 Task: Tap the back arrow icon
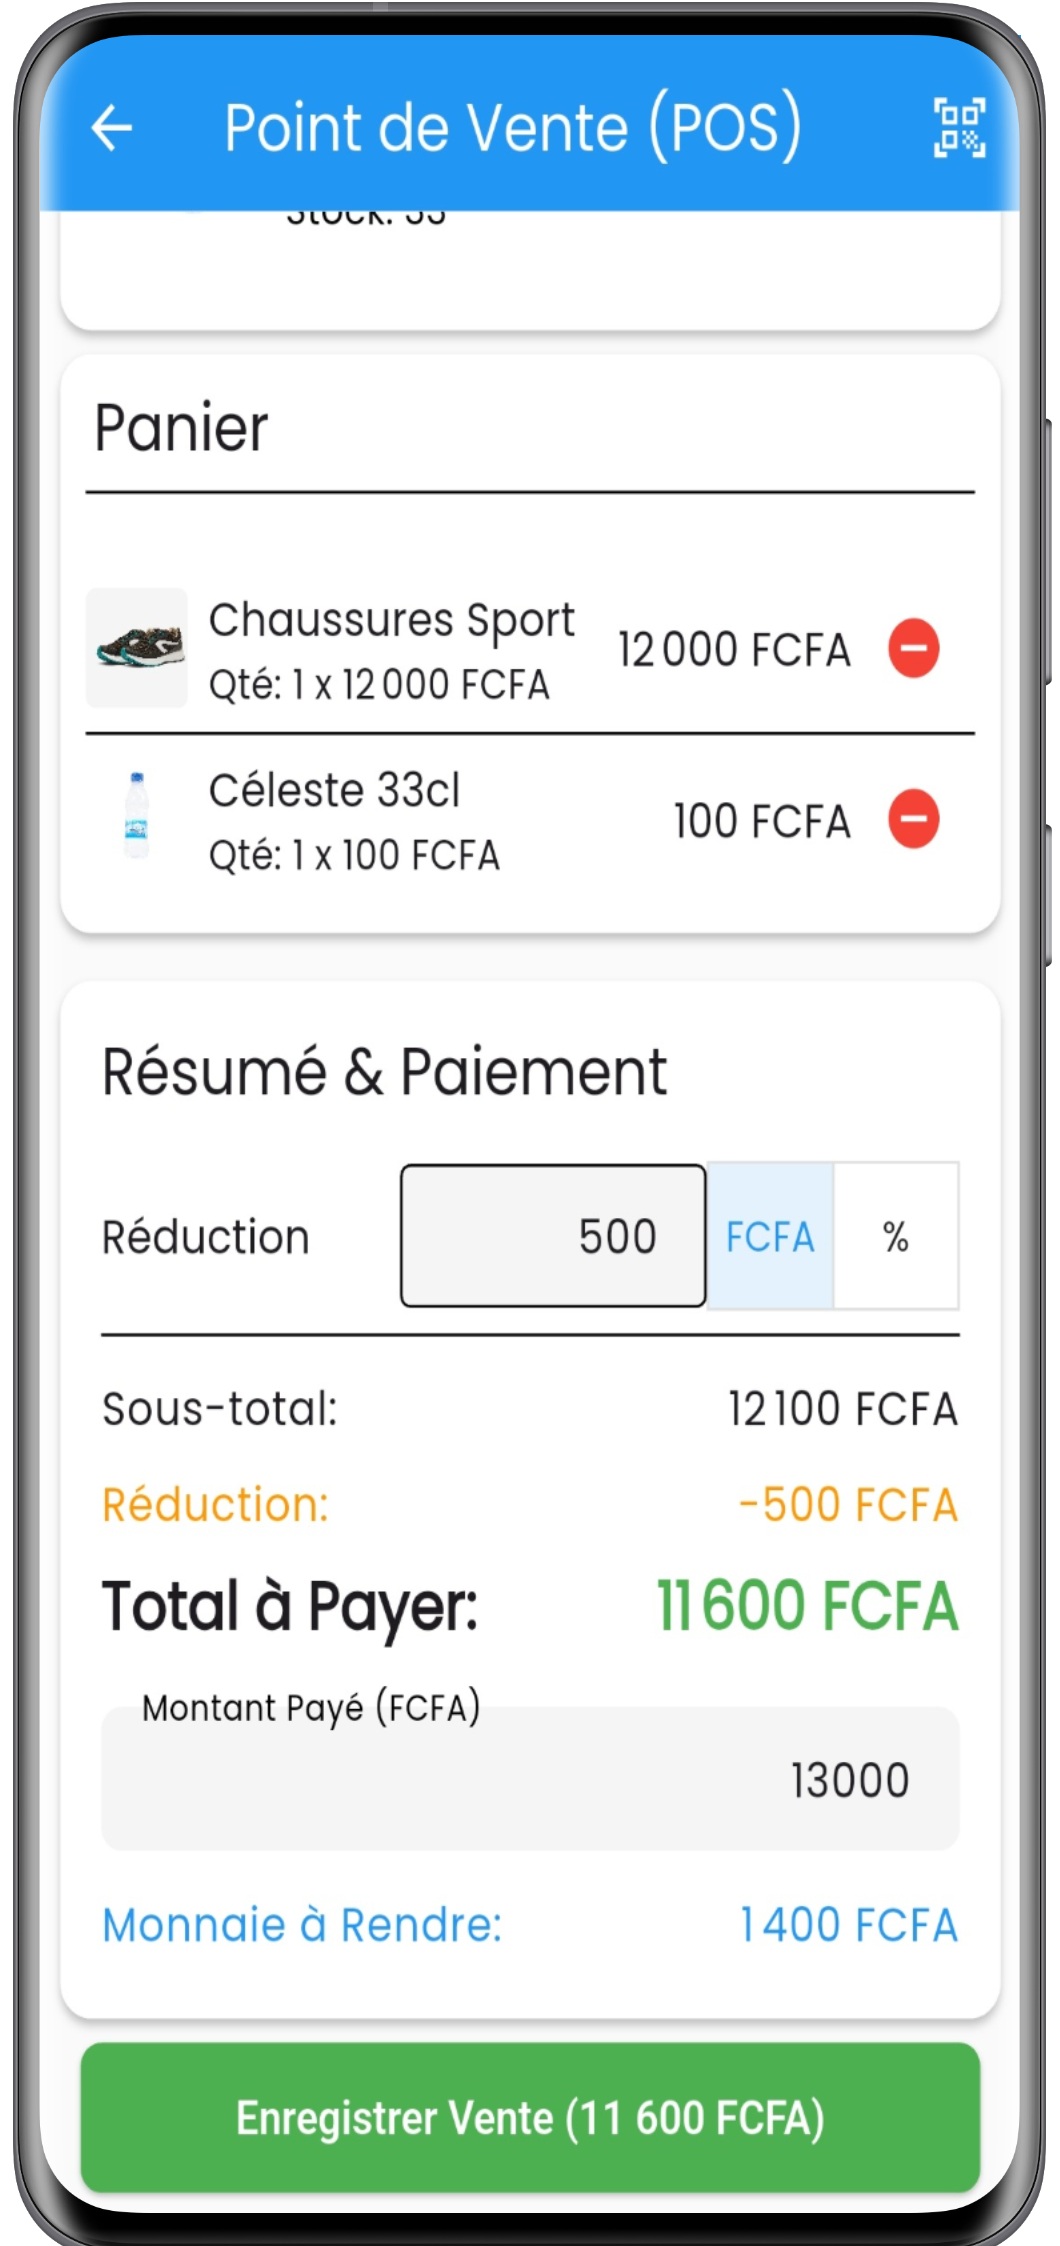click(x=112, y=128)
